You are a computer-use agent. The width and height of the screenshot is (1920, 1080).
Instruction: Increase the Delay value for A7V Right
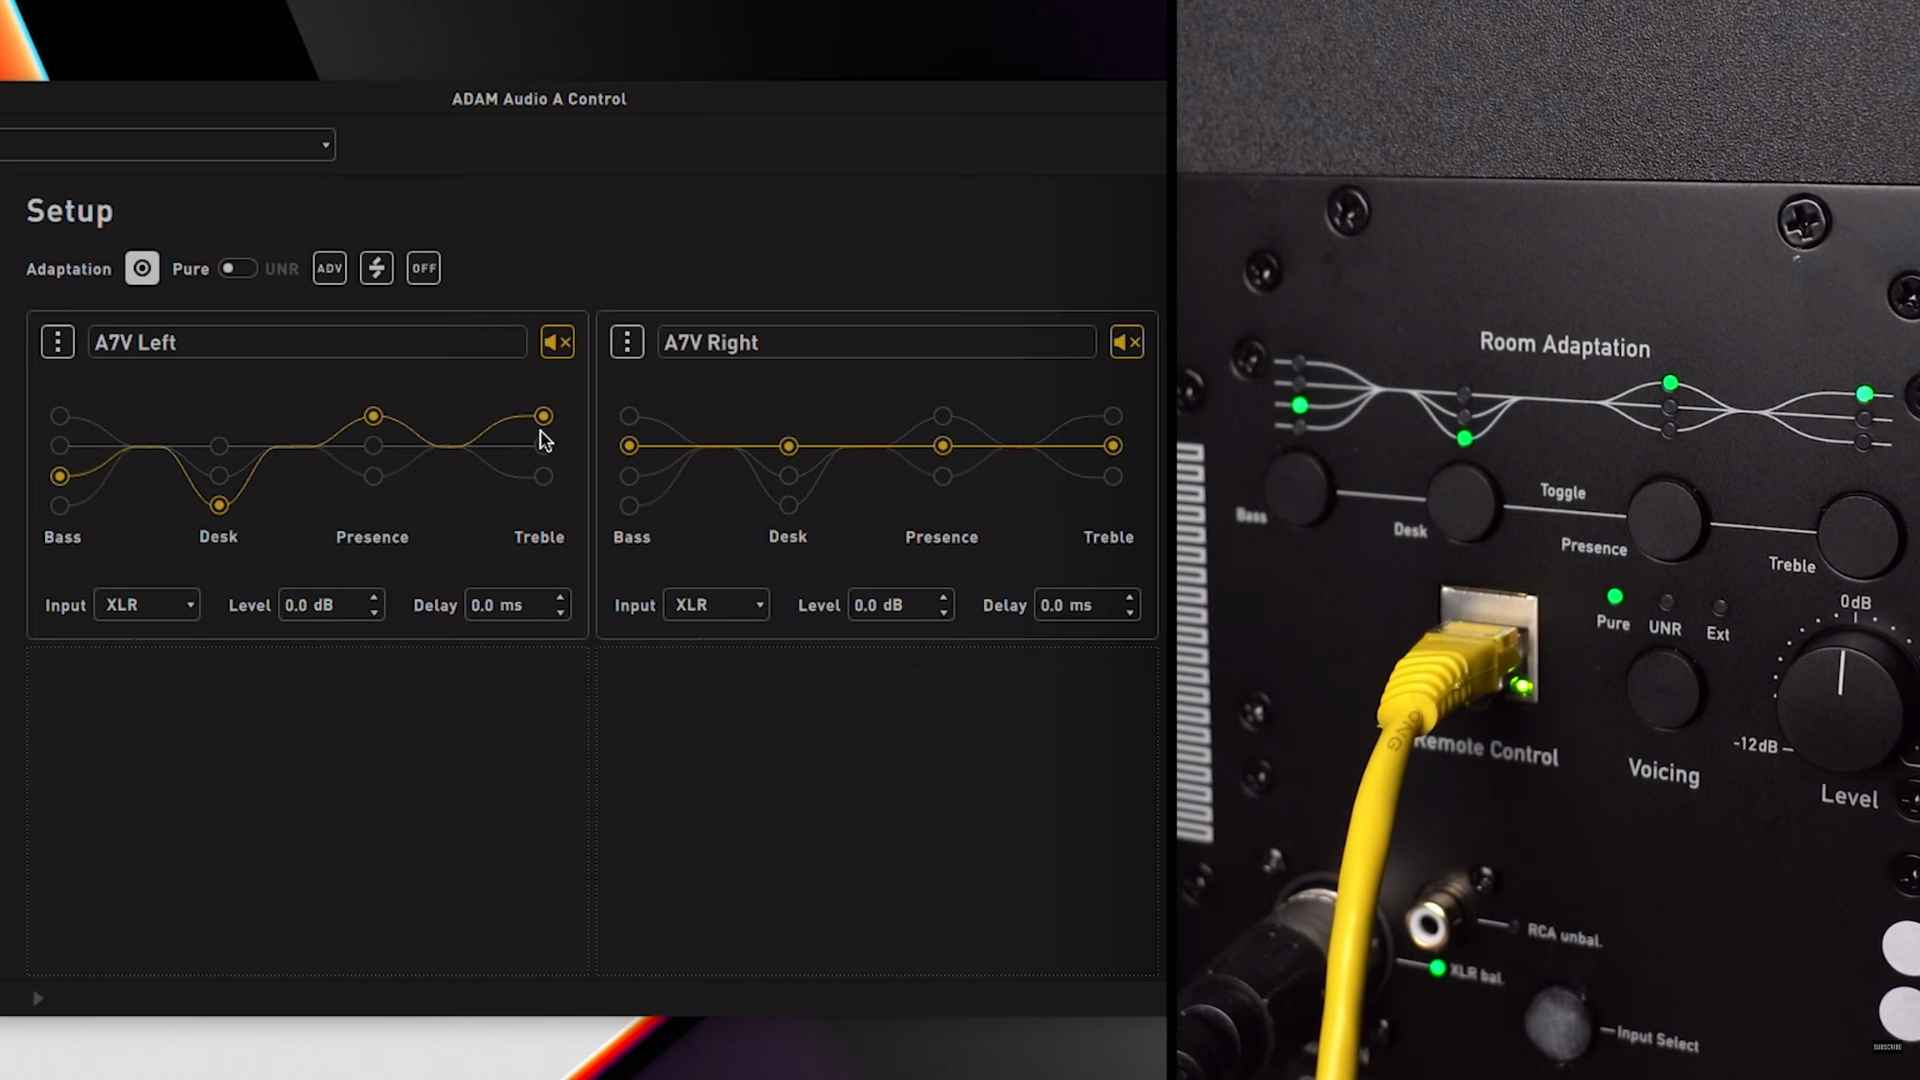pyautogui.click(x=1129, y=598)
